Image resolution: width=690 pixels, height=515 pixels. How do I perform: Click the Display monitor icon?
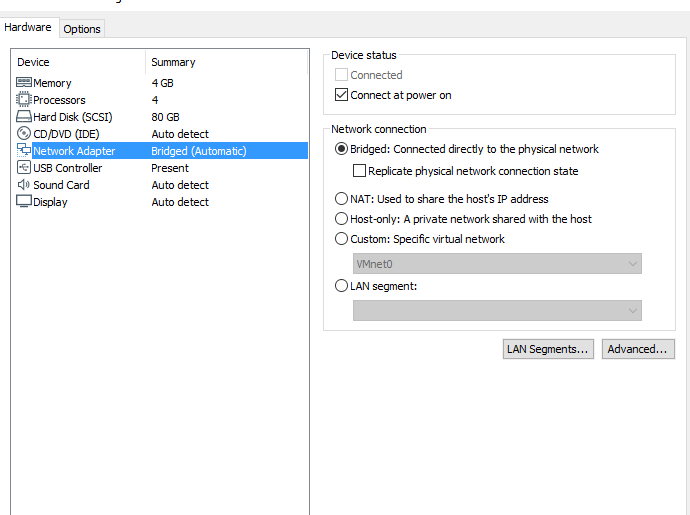[24, 201]
